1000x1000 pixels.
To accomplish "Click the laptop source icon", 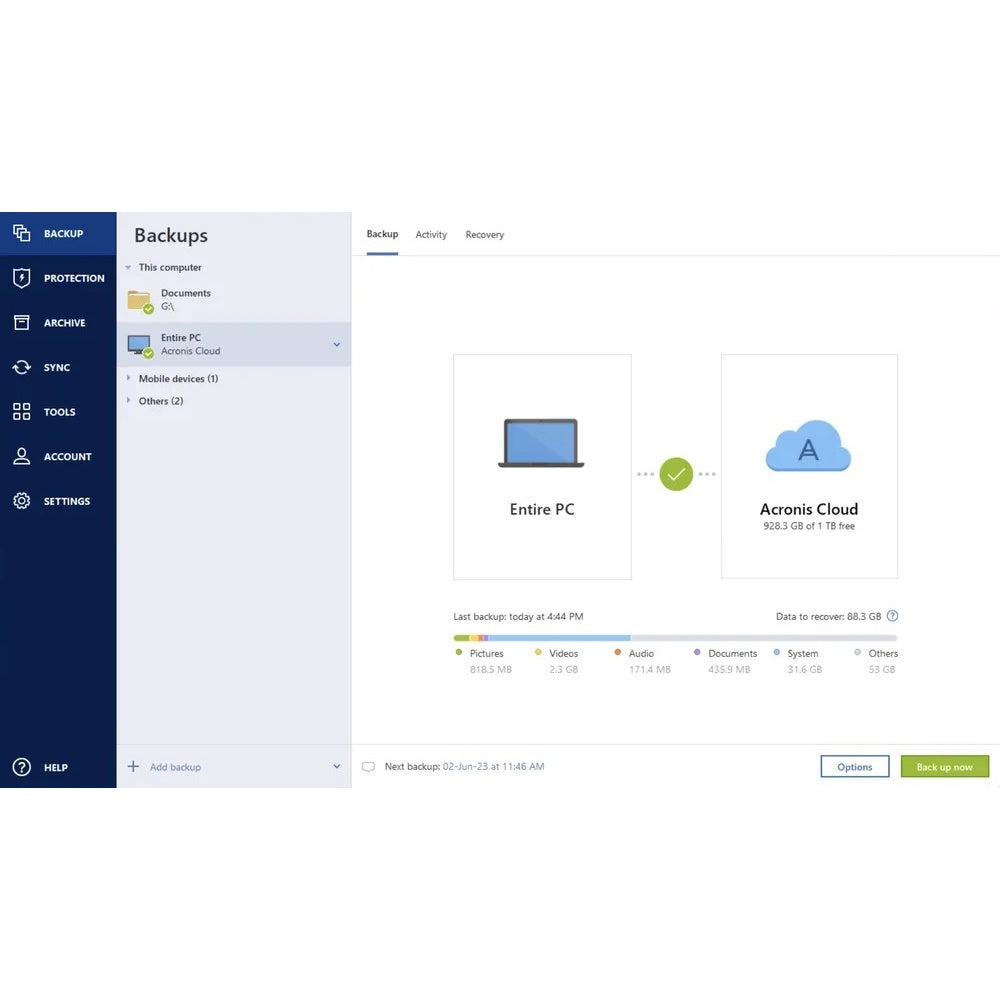I will pyautogui.click(x=541, y=443).
